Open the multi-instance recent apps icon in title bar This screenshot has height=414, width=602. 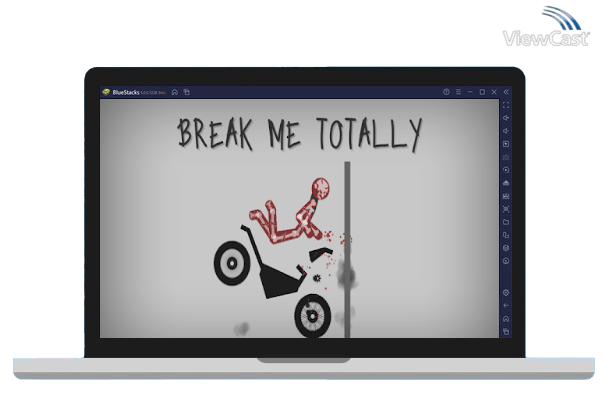[x=187, y=92]
